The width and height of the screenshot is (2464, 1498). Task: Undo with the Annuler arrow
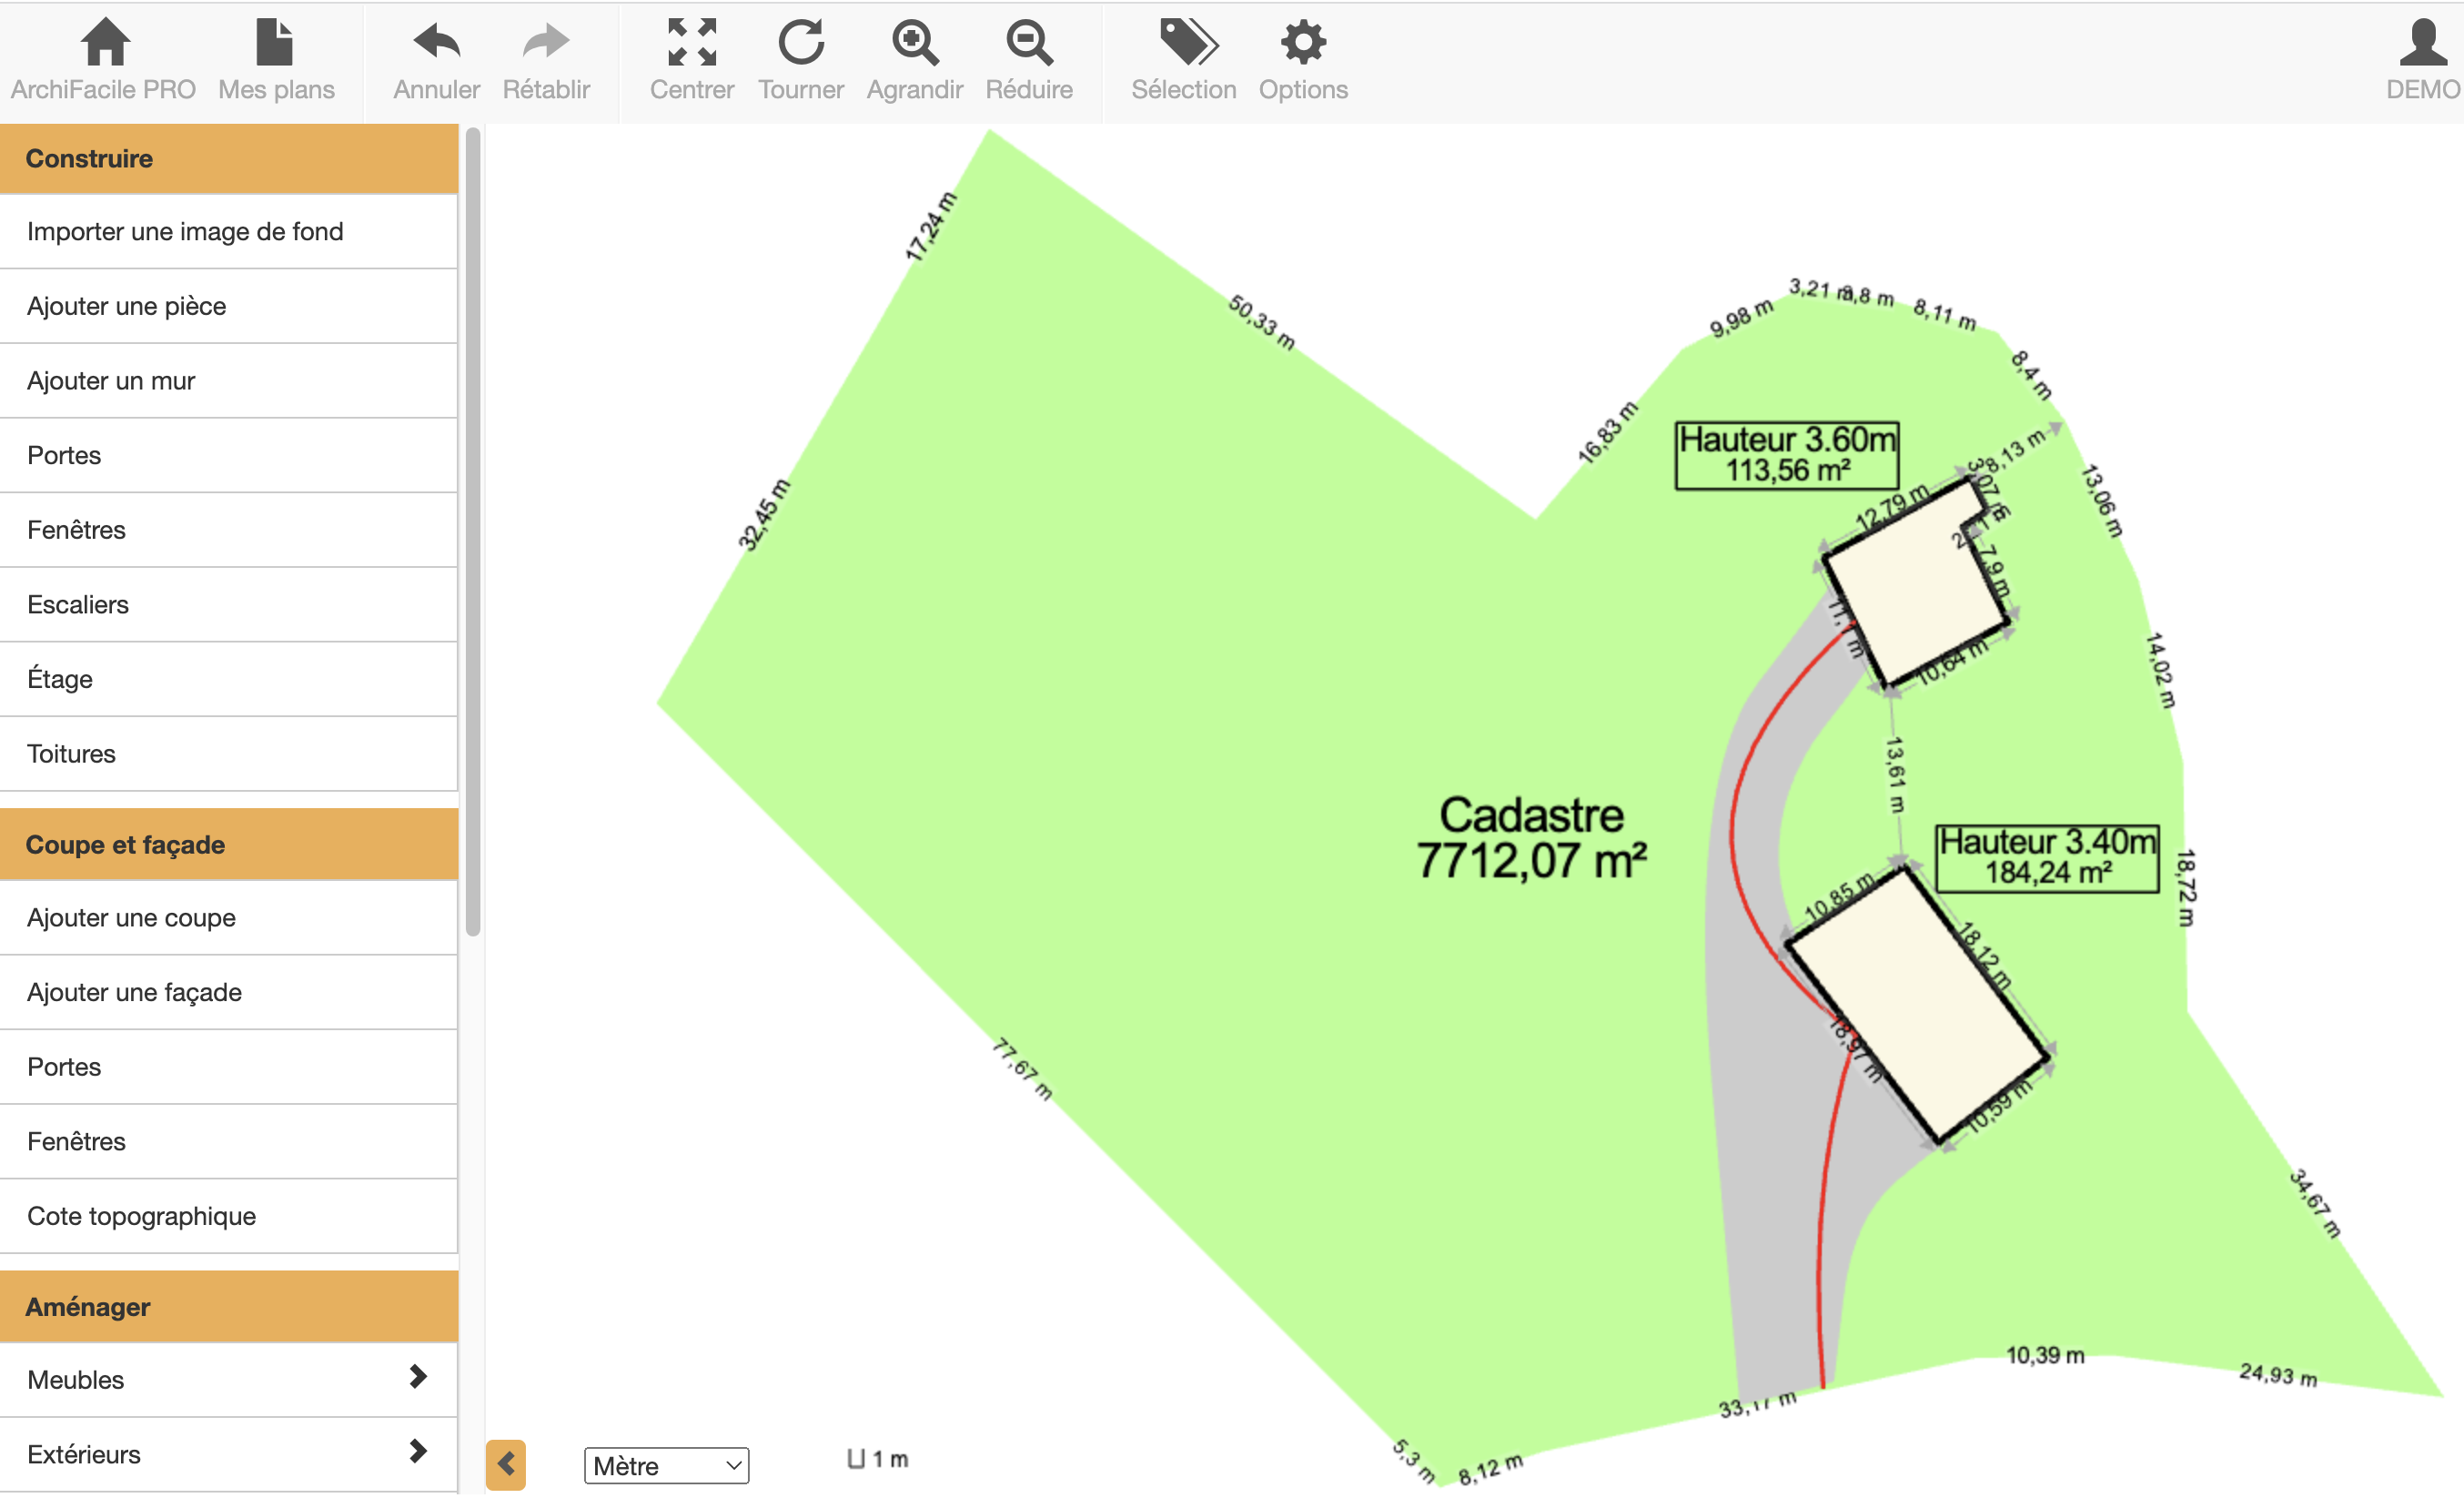436,43
